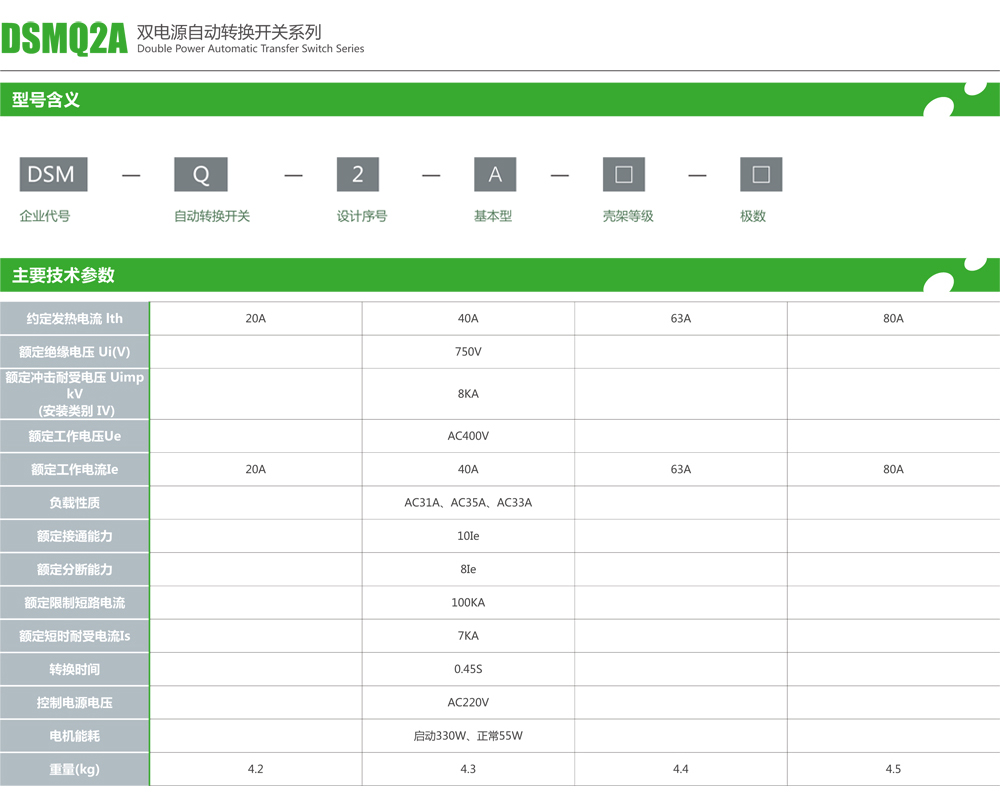Click the 10Ie value cell

[x=468, y=536]
